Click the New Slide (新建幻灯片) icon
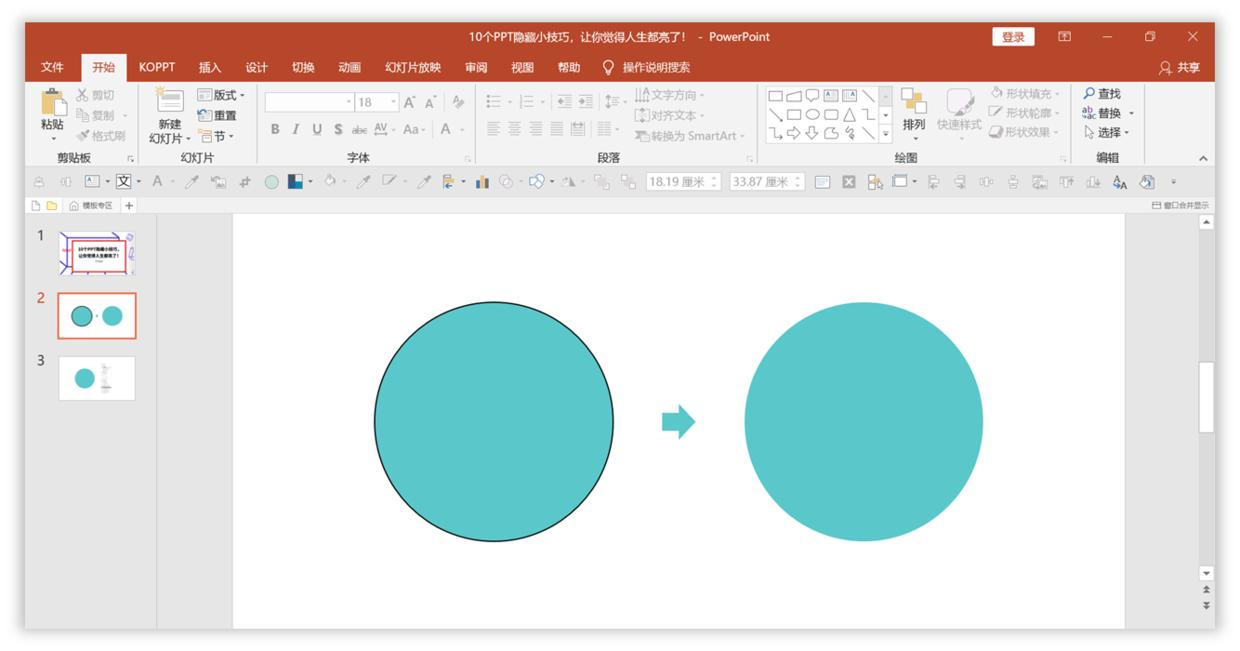Screen dimensions: 1240x651 click(x=170, y=103)
